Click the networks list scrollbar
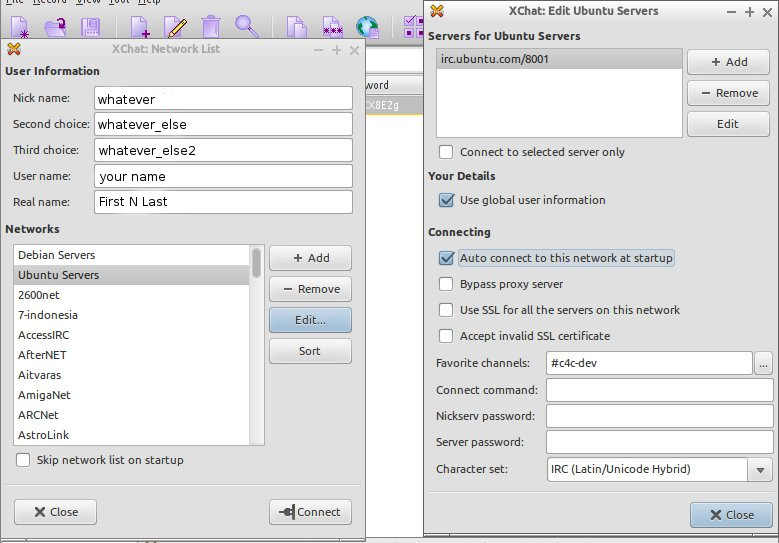 pos(257,263)
